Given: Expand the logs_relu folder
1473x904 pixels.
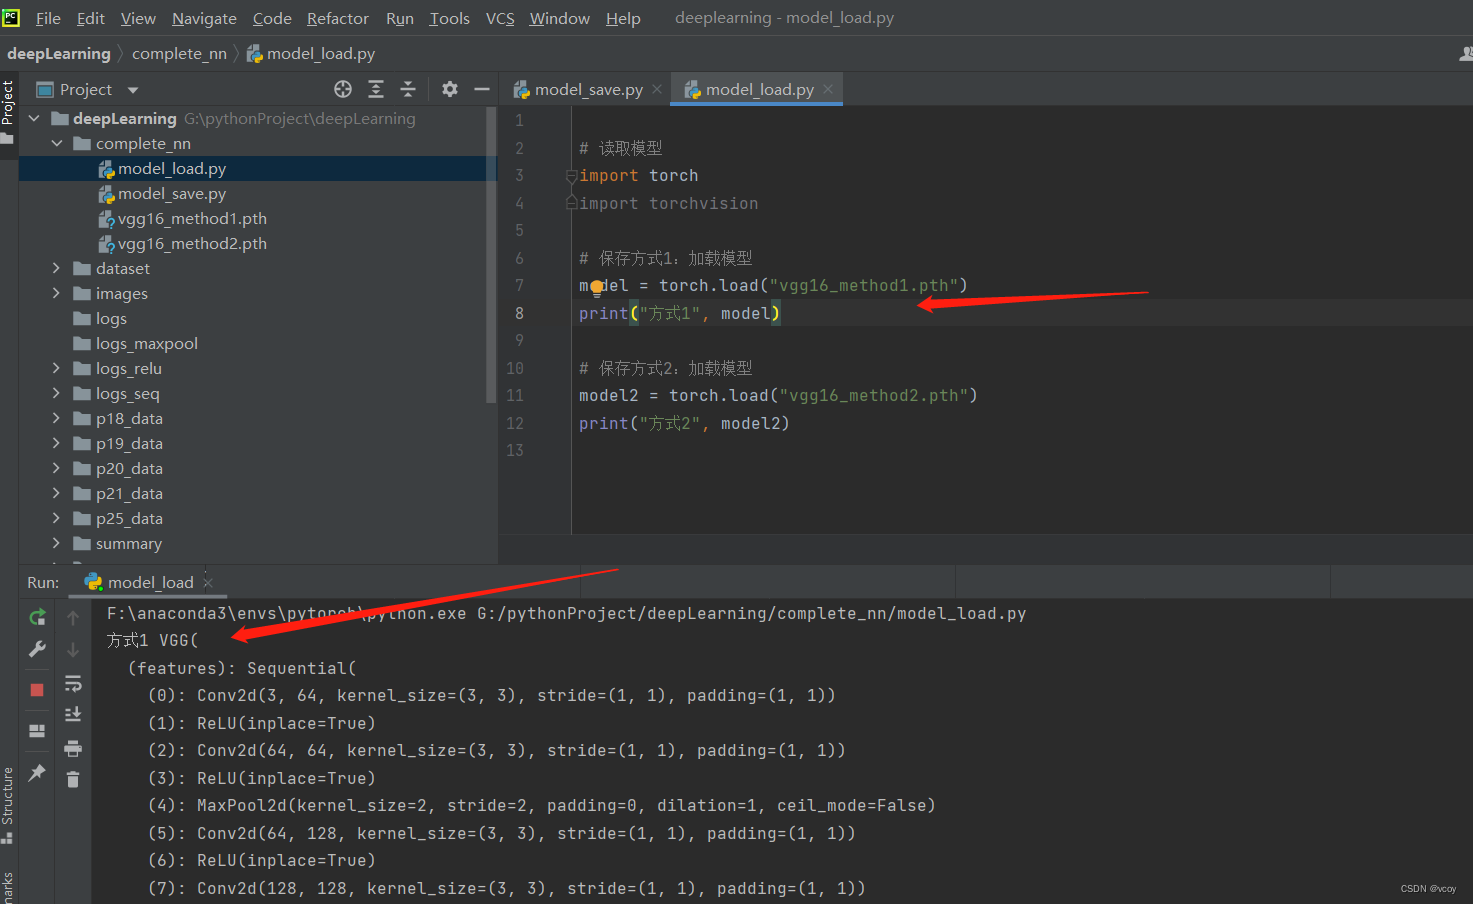Looking at the screenshot, I should pos(57,368).
